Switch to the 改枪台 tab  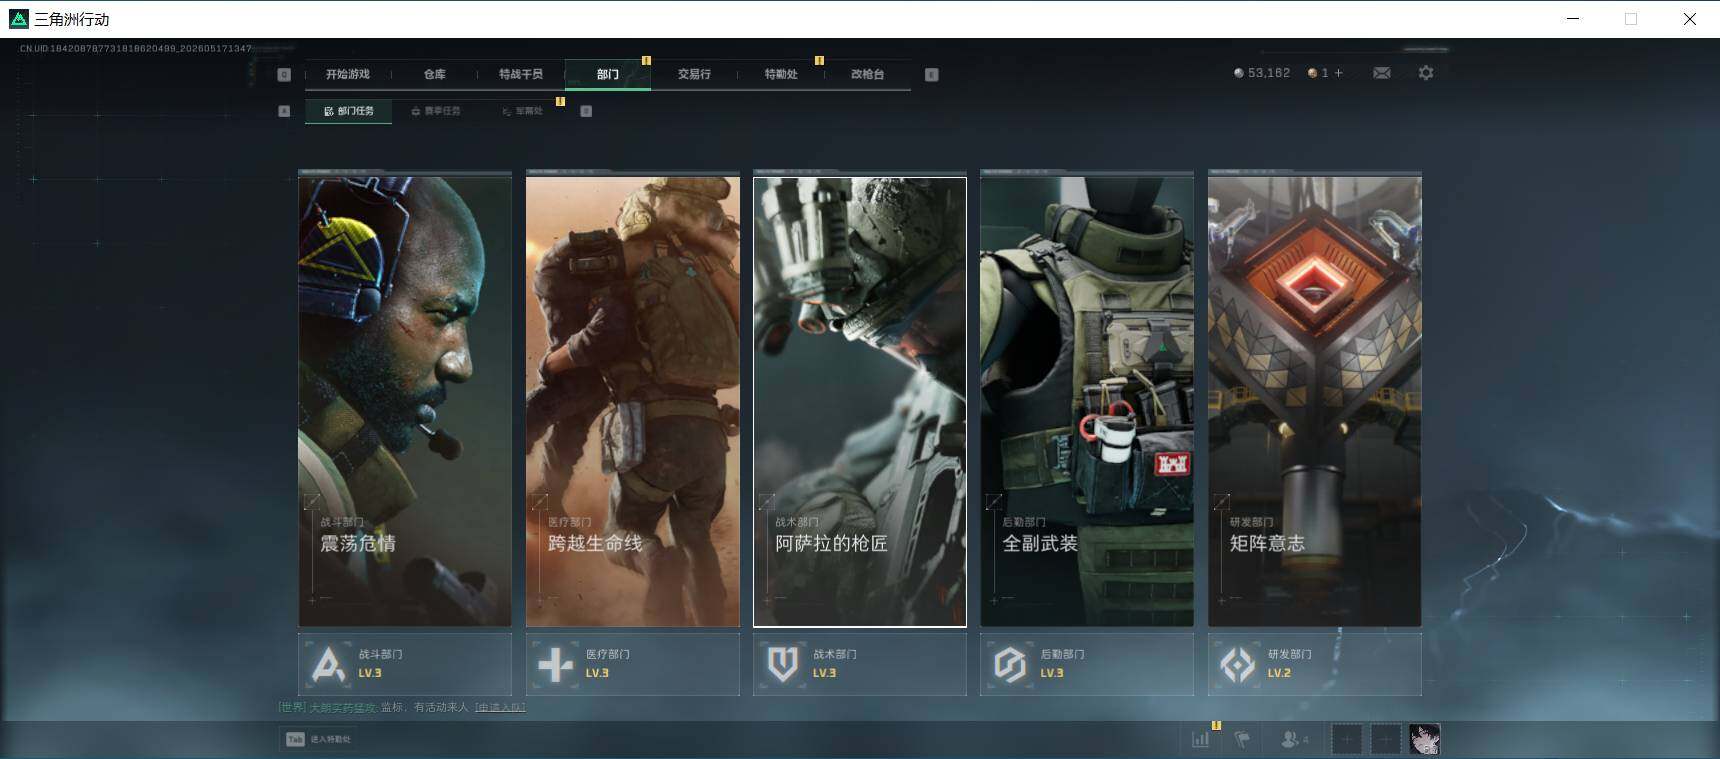(867, 74)
